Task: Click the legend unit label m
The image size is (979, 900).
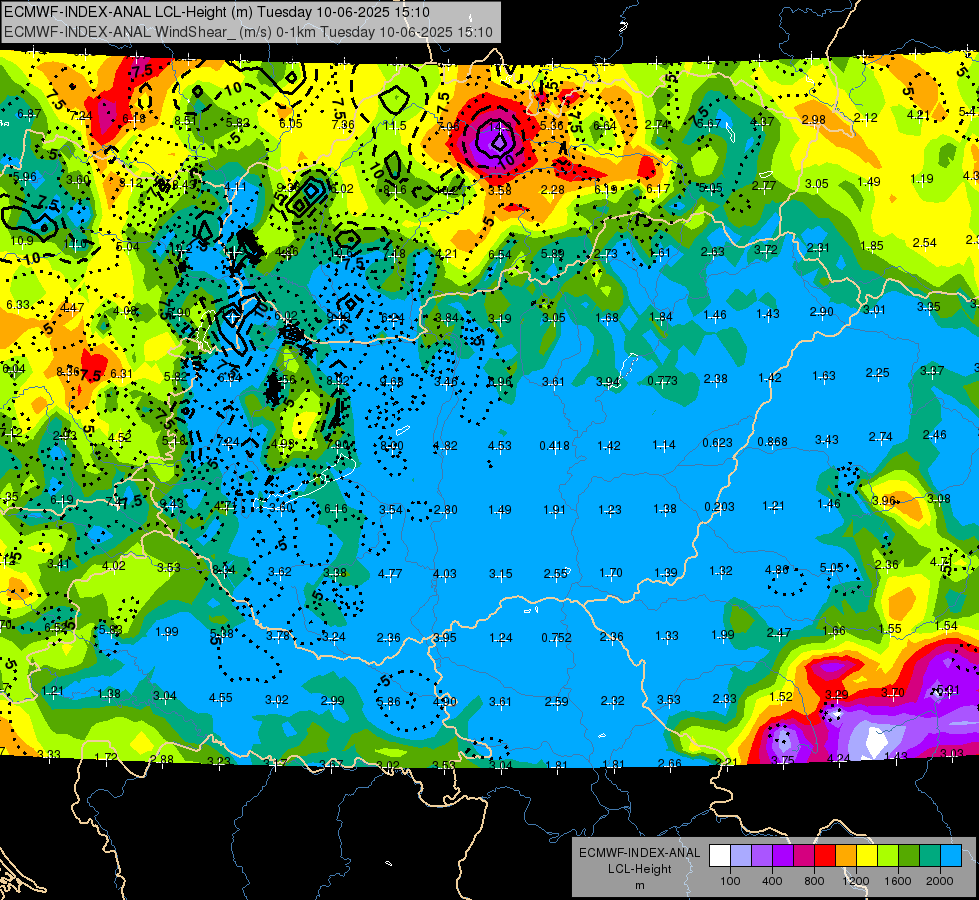Action: pos(639,886)
